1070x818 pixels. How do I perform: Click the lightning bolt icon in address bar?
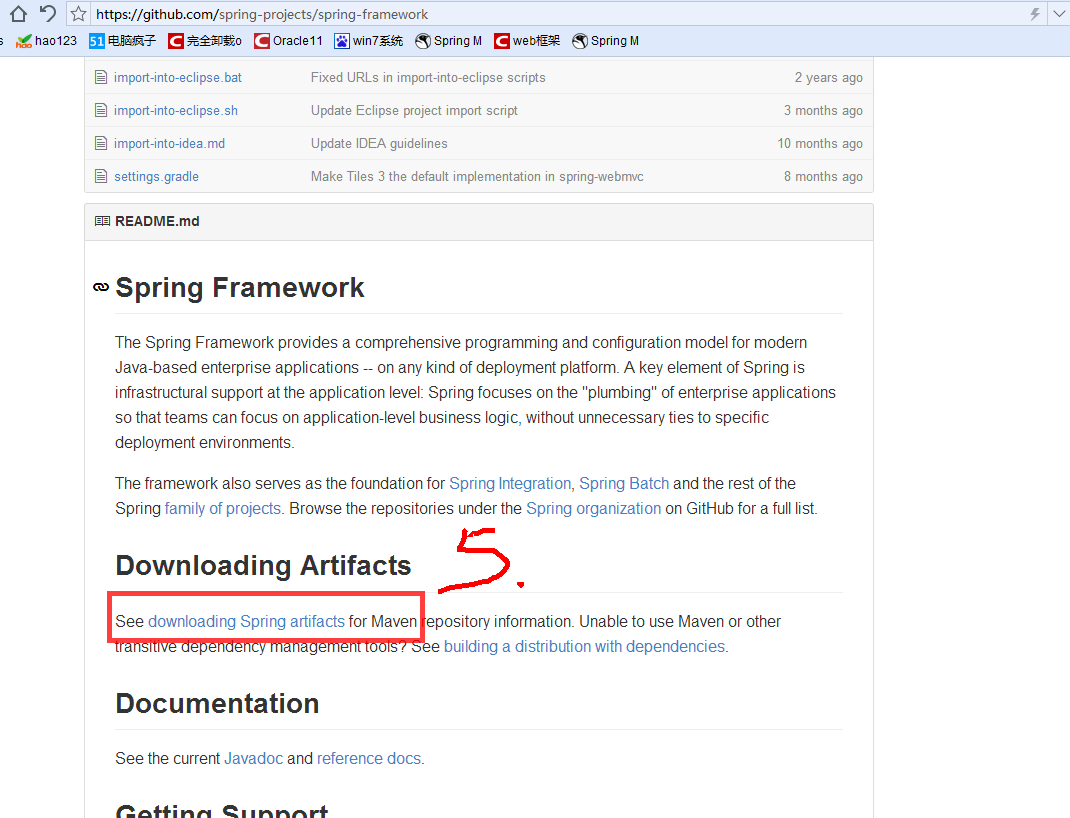(x=1035, y=14)
